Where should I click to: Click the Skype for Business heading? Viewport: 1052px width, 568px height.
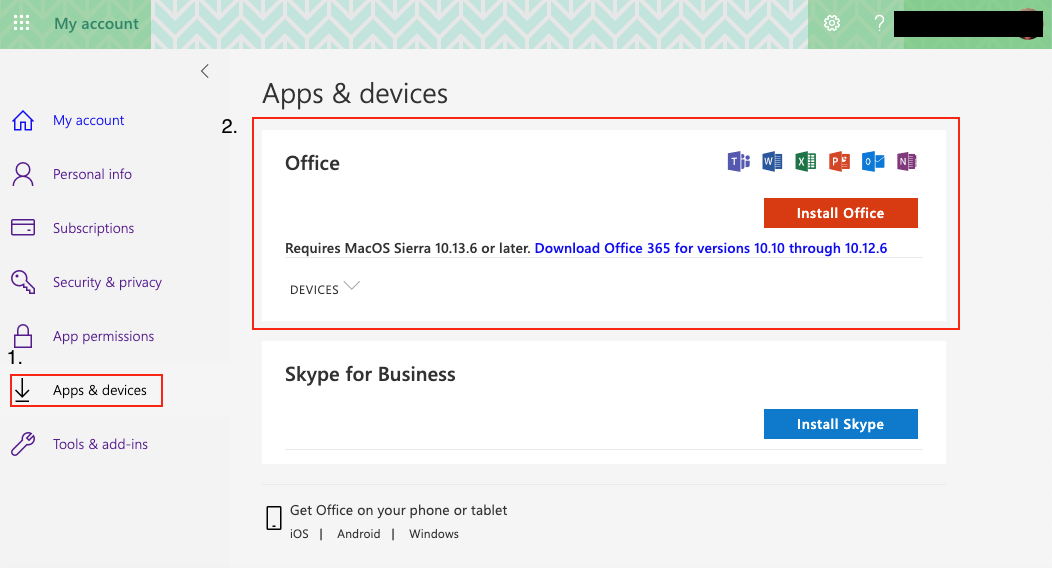point(370,374)
